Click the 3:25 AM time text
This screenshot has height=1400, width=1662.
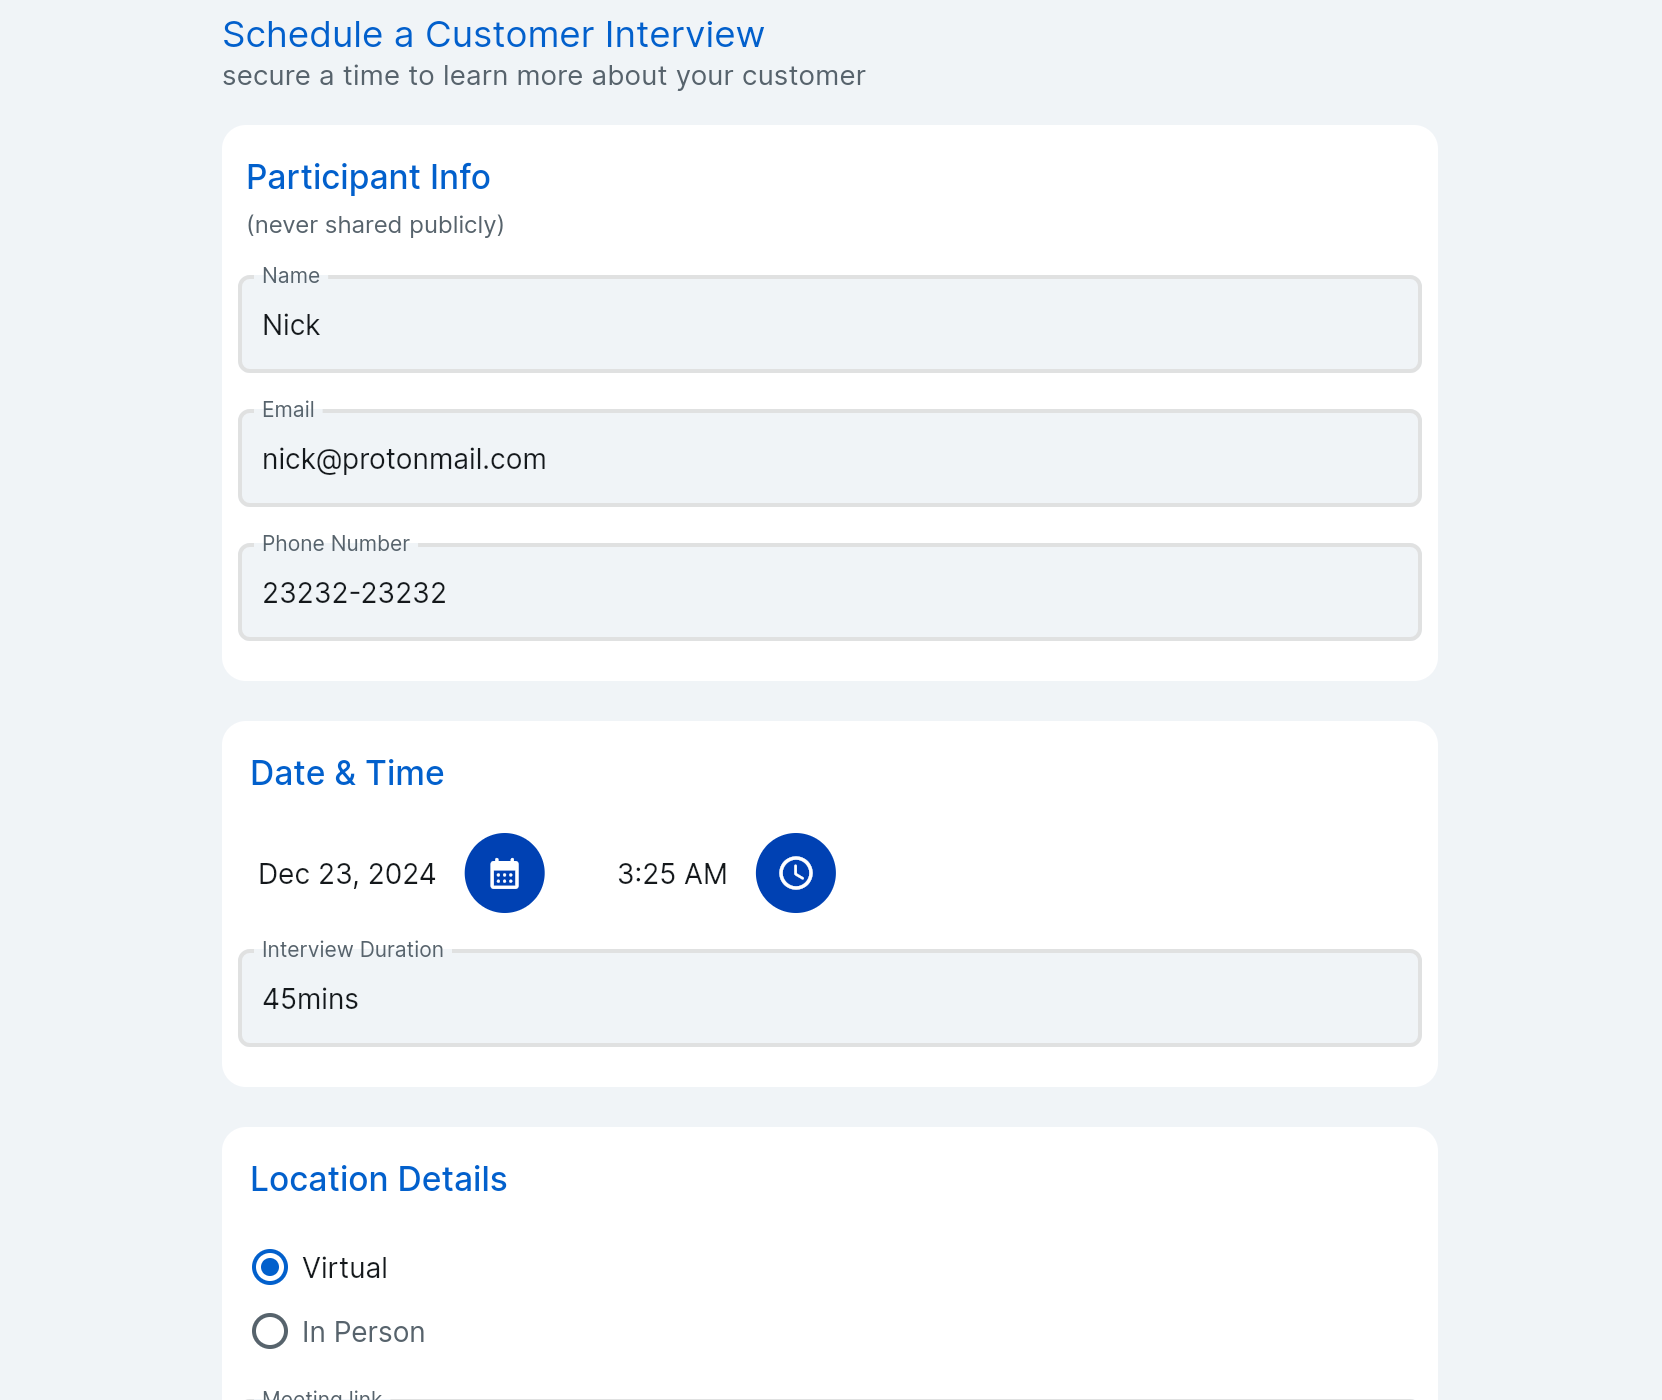(672, 874)
